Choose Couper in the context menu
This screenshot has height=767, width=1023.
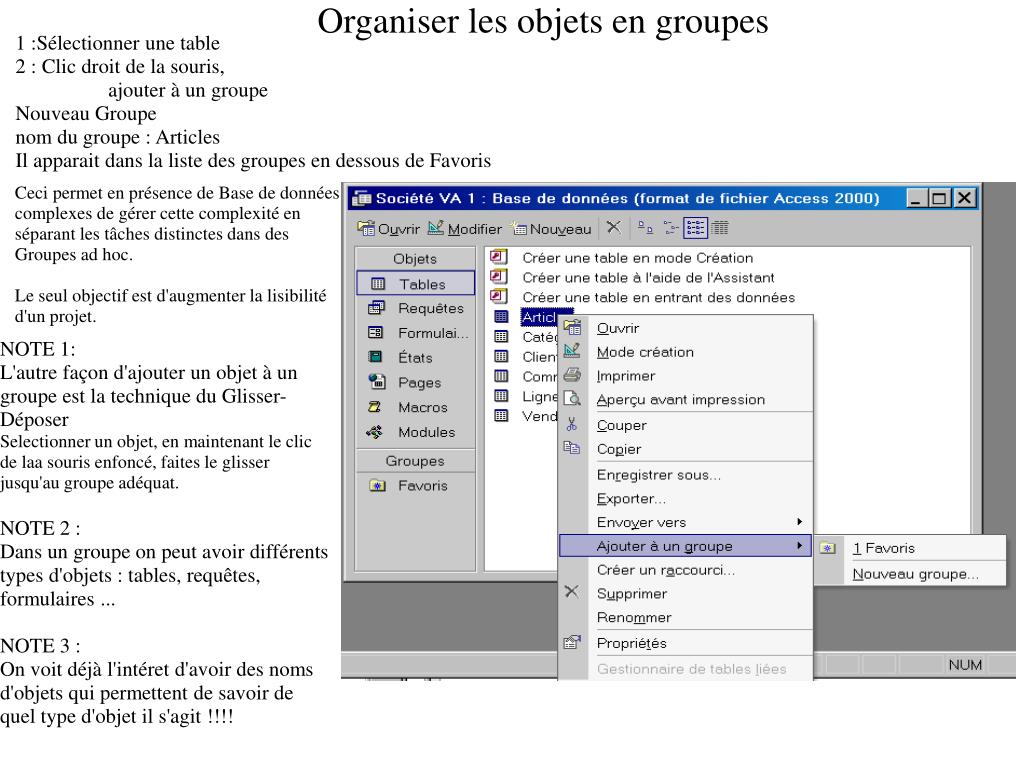coord(686,425)
